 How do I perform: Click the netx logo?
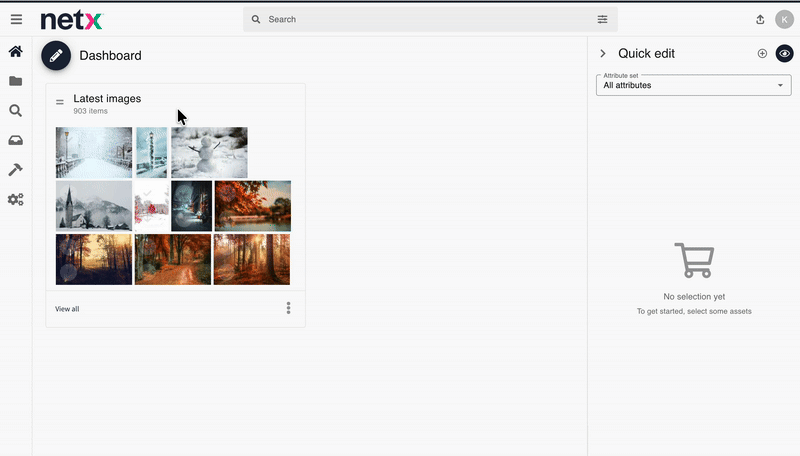(x=71, y=19)
